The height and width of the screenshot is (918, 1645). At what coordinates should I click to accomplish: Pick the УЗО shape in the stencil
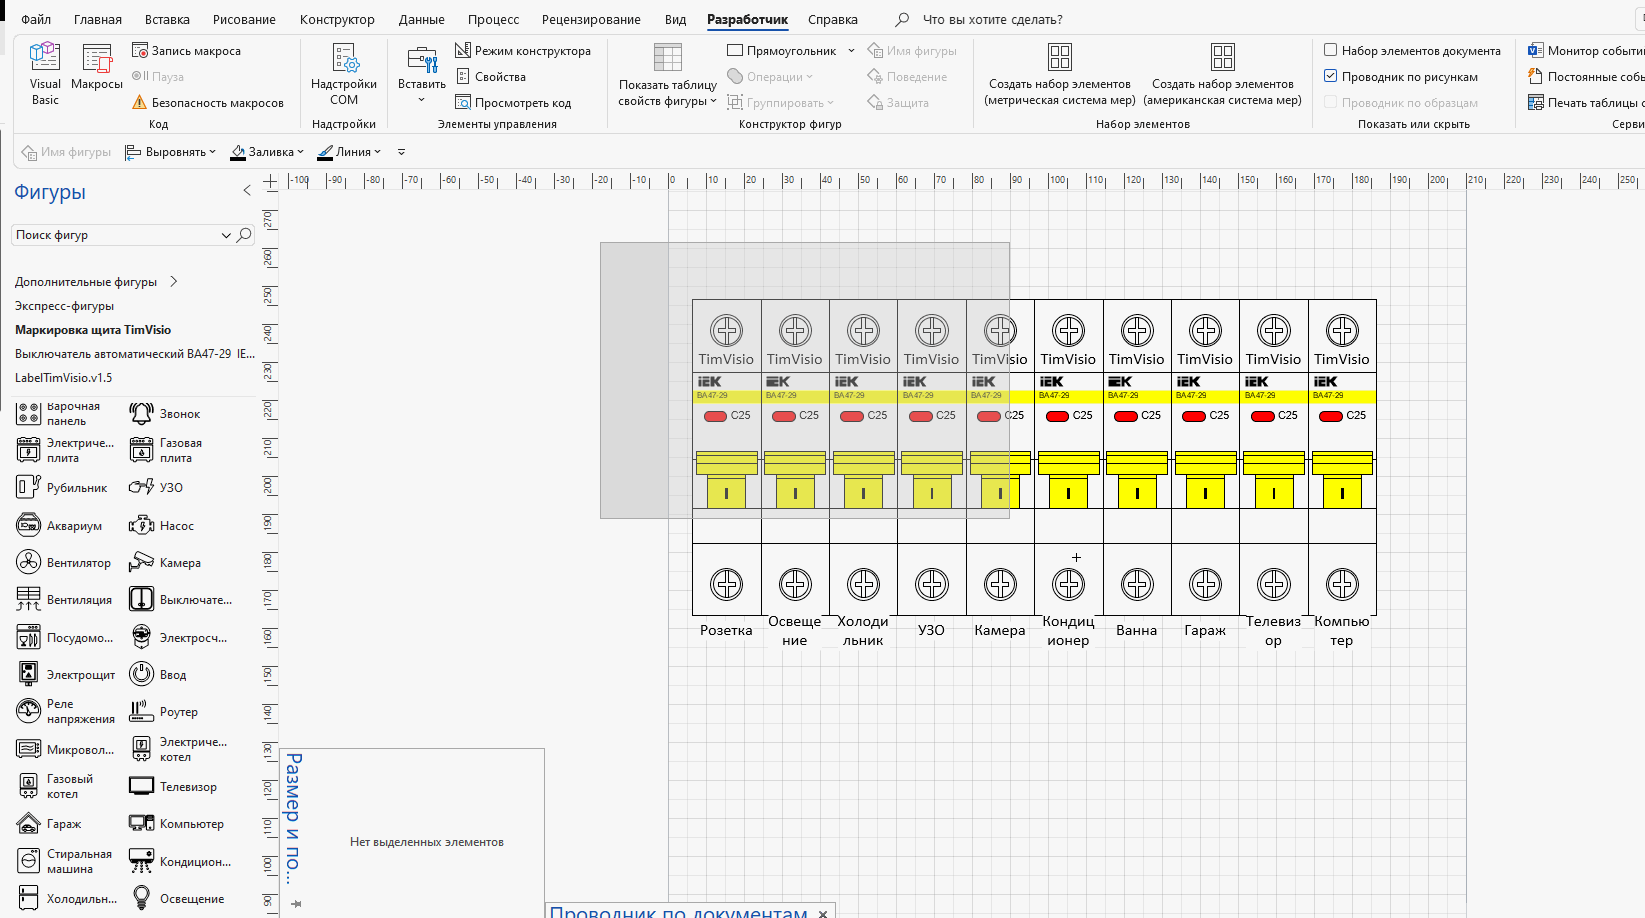tap(156, 488)
